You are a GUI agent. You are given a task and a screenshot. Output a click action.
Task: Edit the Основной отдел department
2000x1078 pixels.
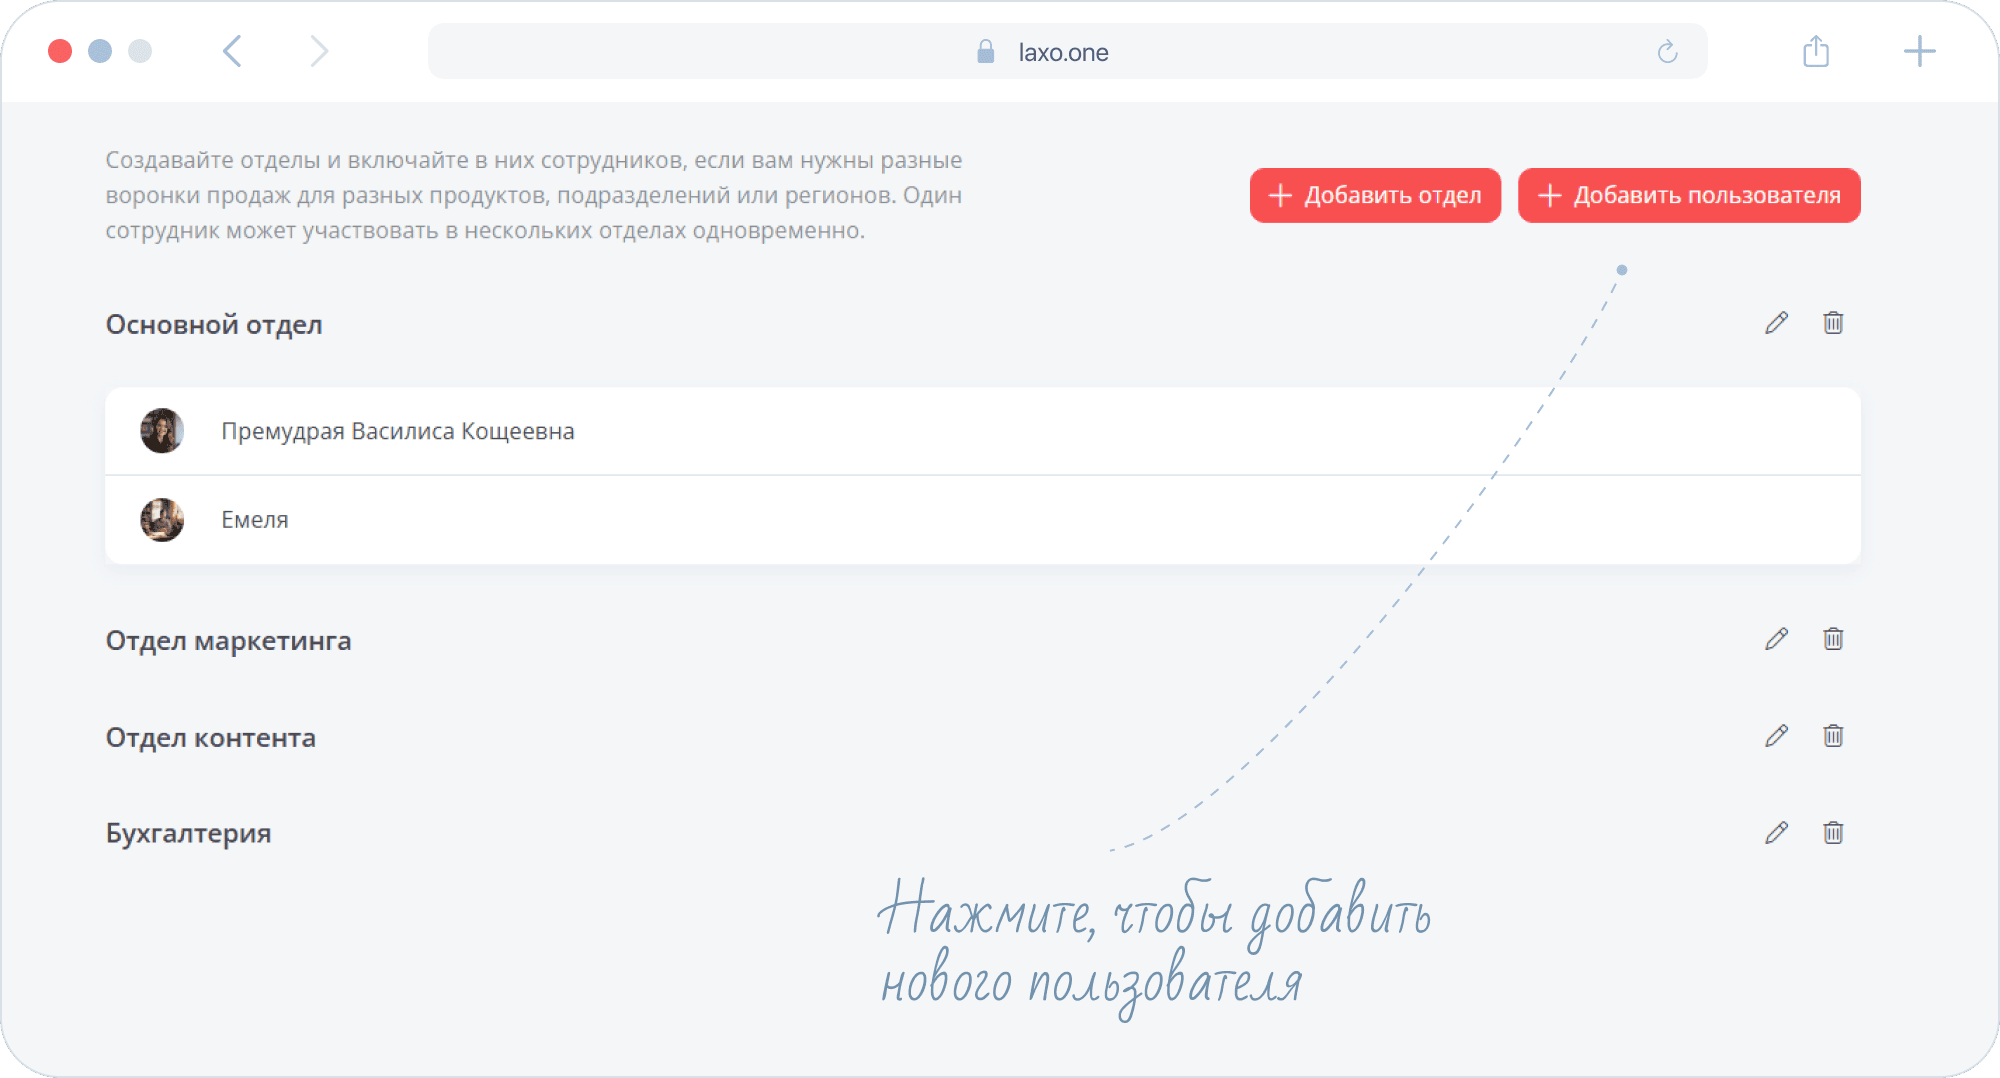point(1776,323)
